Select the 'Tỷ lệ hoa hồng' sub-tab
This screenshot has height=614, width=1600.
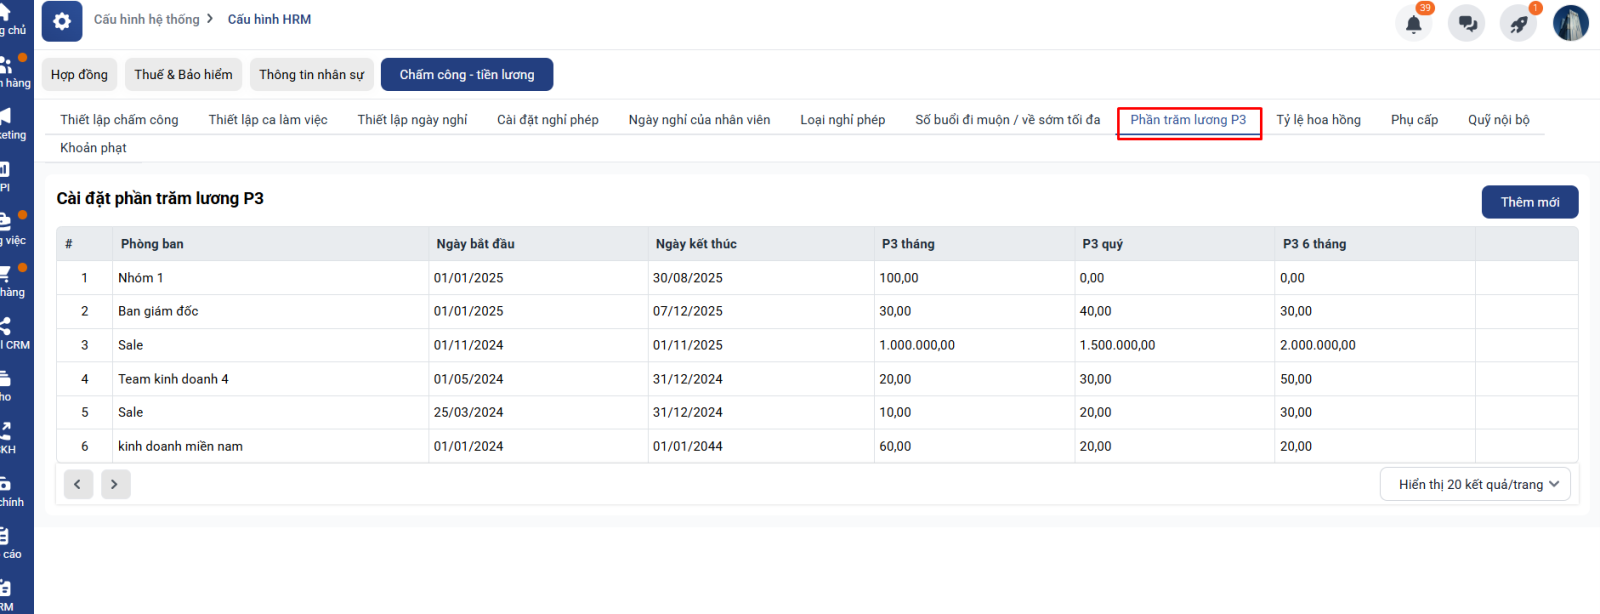(x=1318, y=120)
